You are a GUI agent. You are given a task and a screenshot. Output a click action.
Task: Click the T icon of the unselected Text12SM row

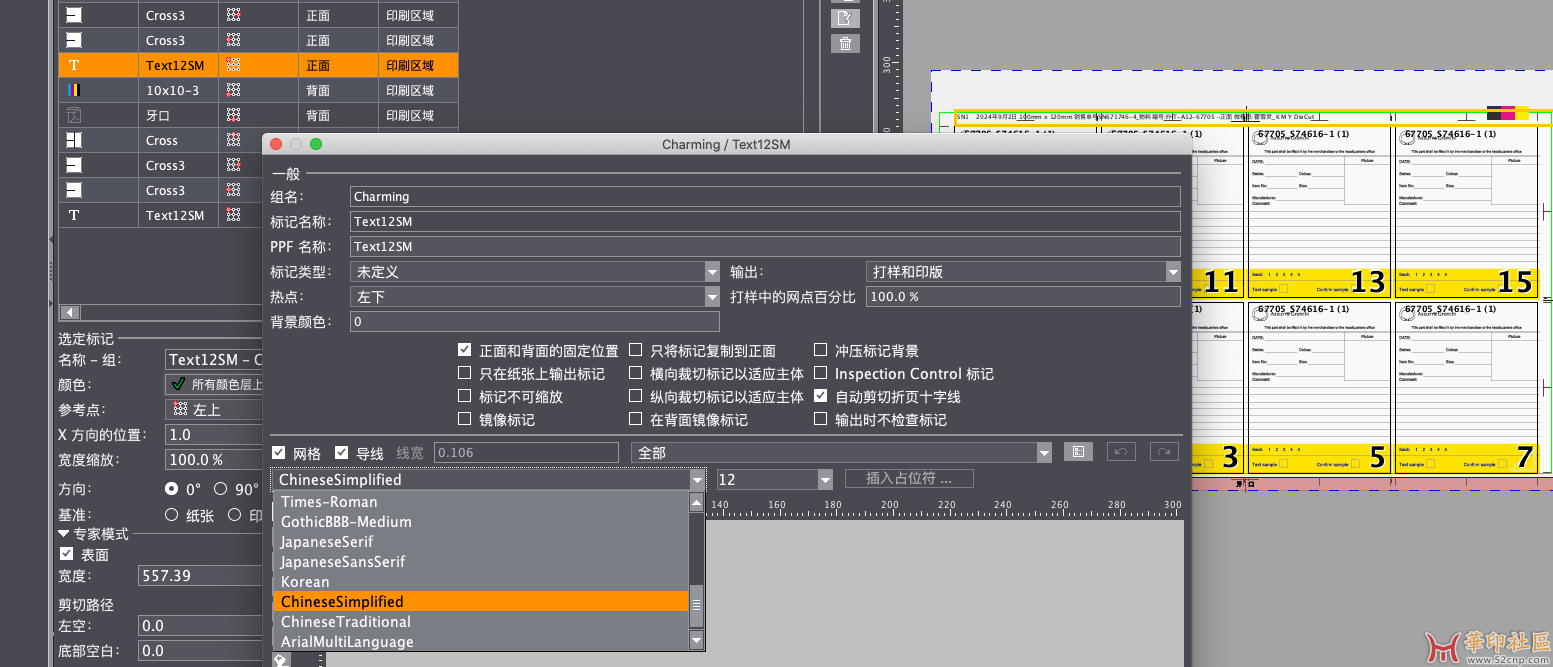(x=74, y=215)
